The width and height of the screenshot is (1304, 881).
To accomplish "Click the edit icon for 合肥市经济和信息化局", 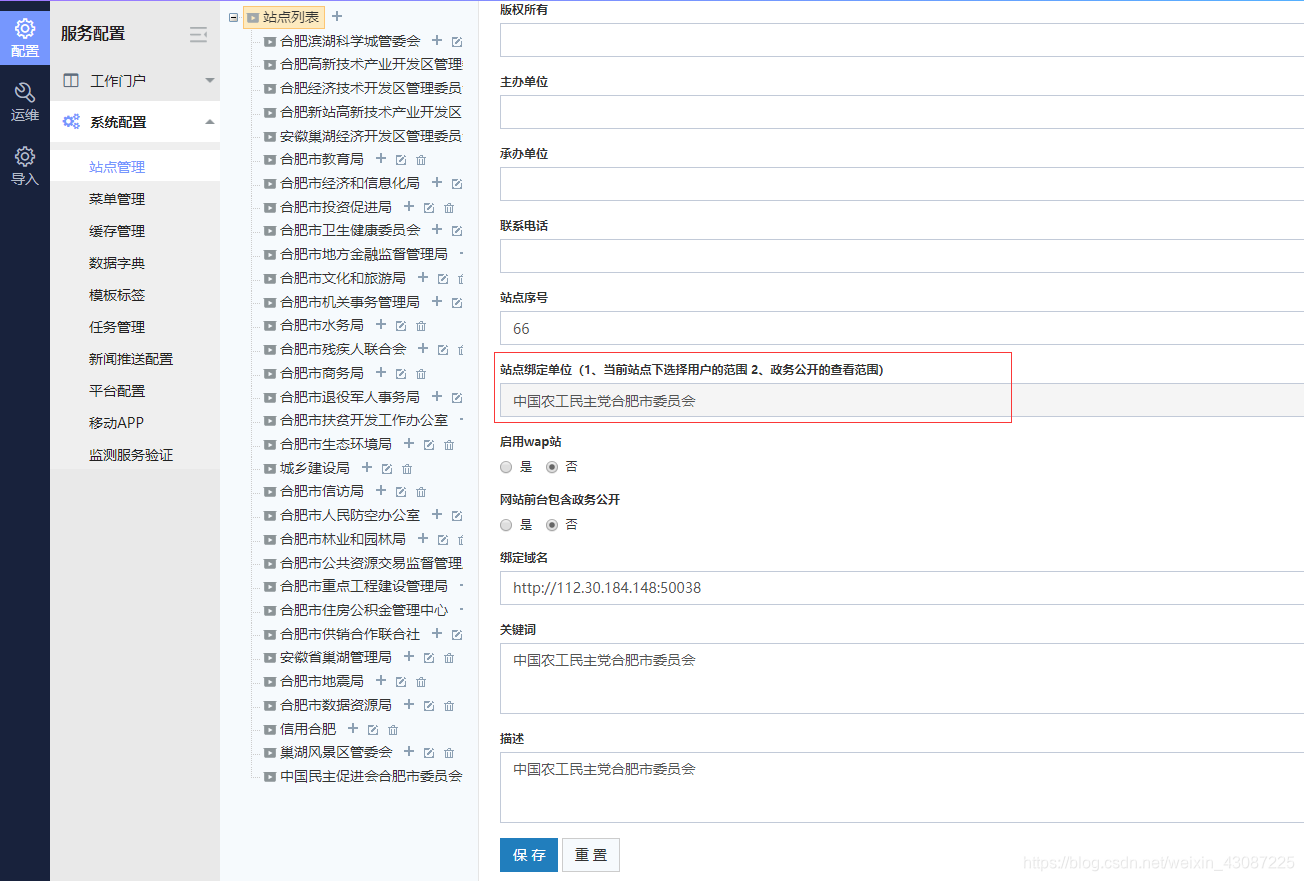I will 457,184.
